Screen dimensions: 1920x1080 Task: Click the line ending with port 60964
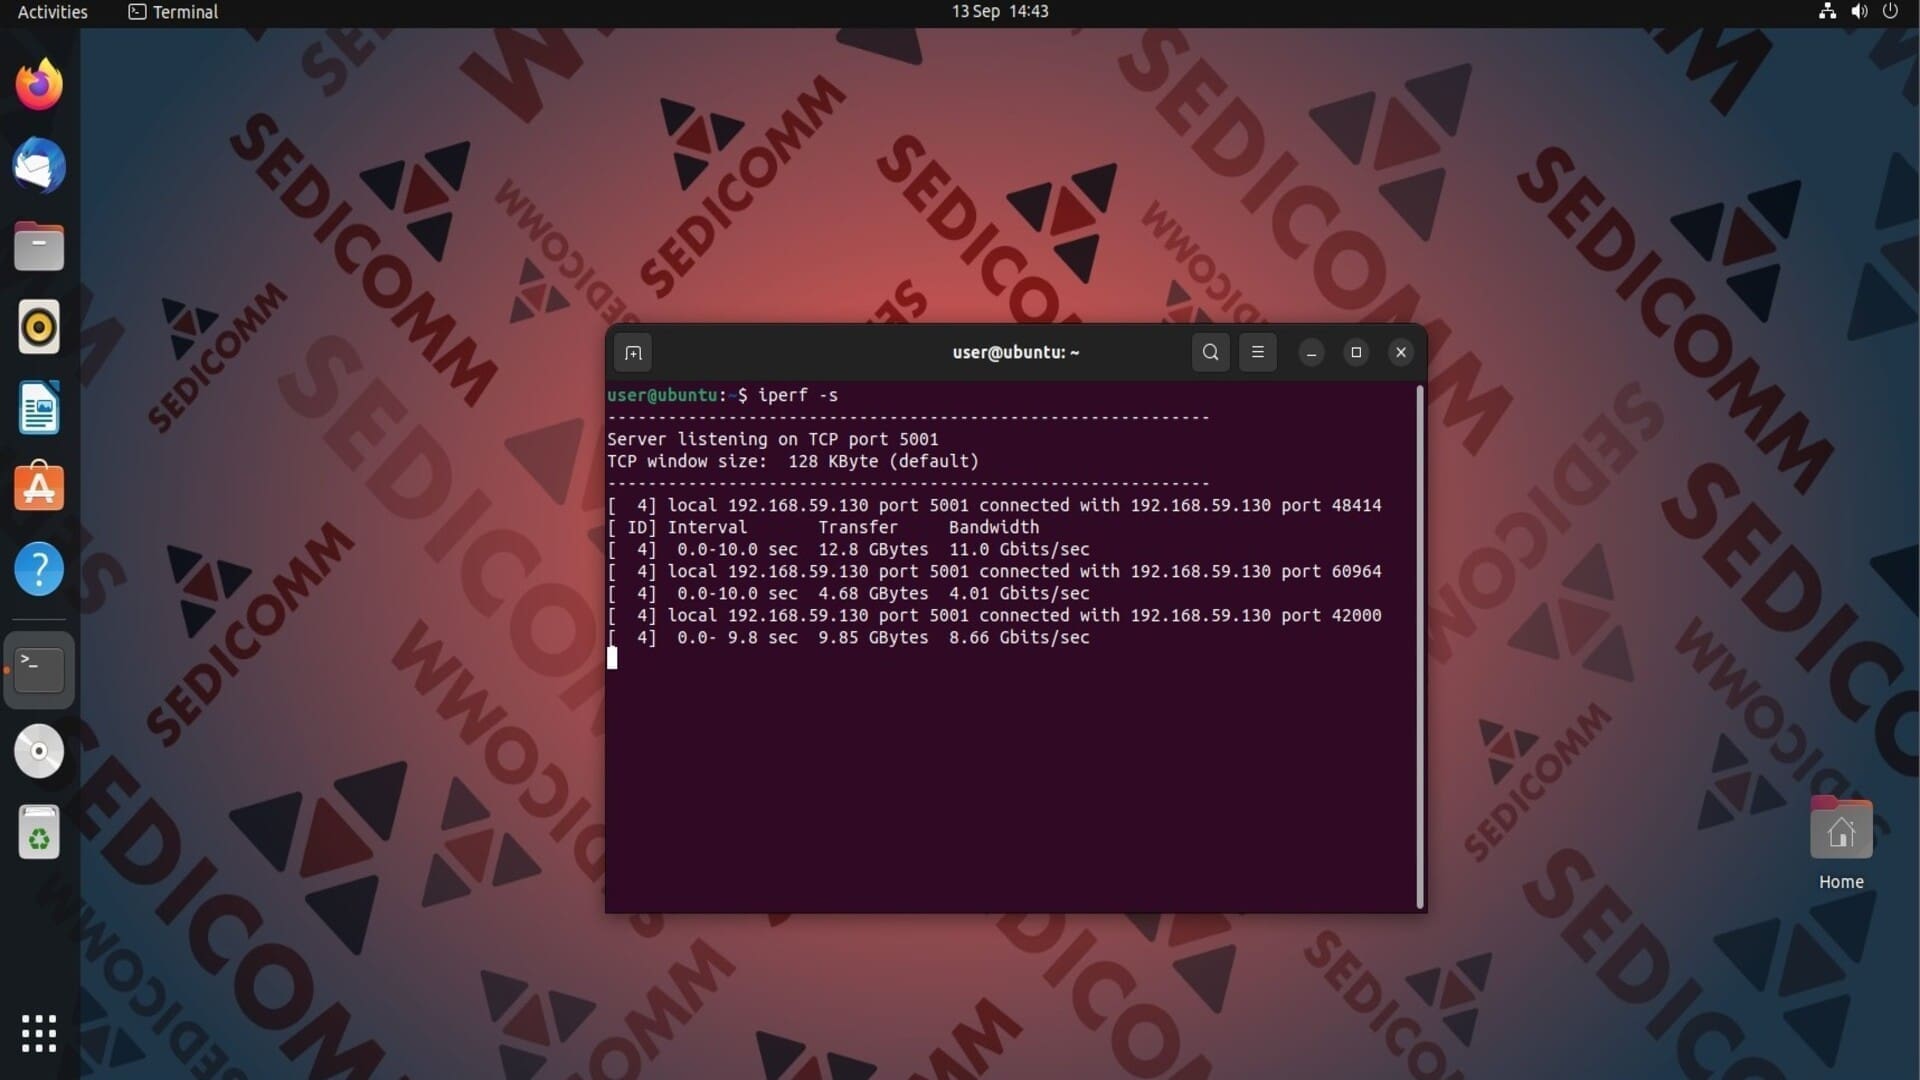pyautogui.click(x=994, y=571)
